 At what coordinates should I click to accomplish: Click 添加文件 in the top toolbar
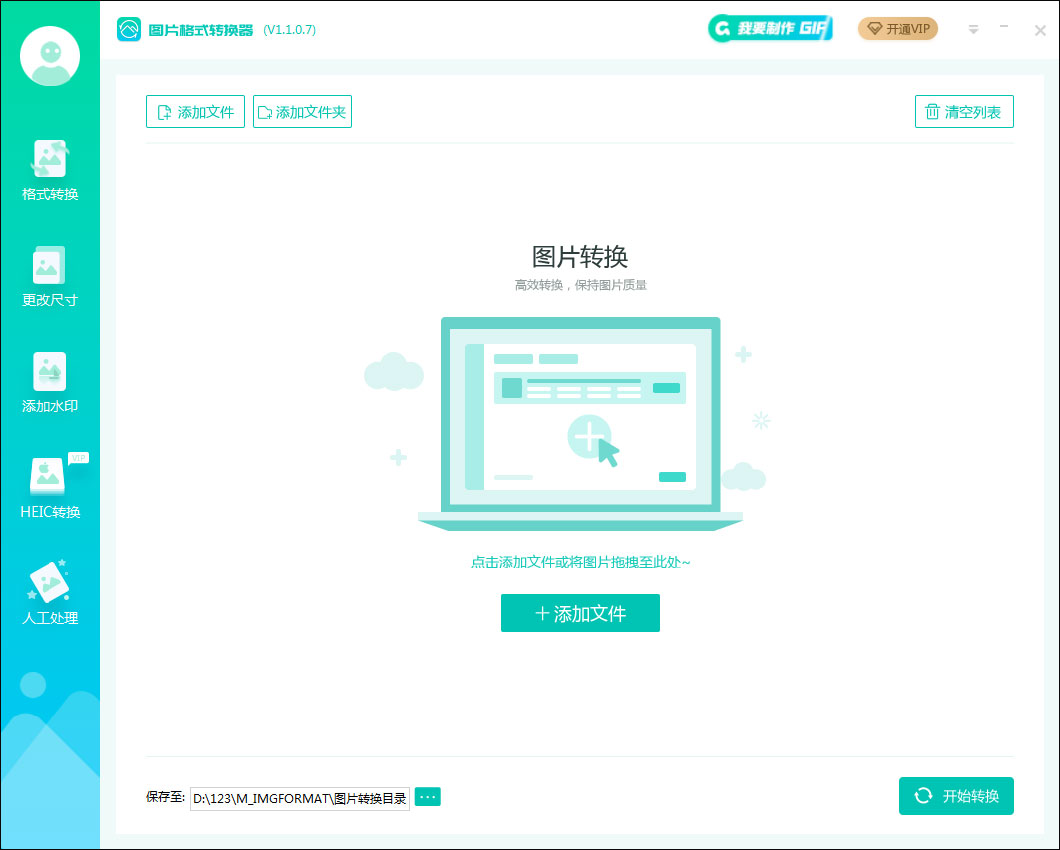coord(195,112)
